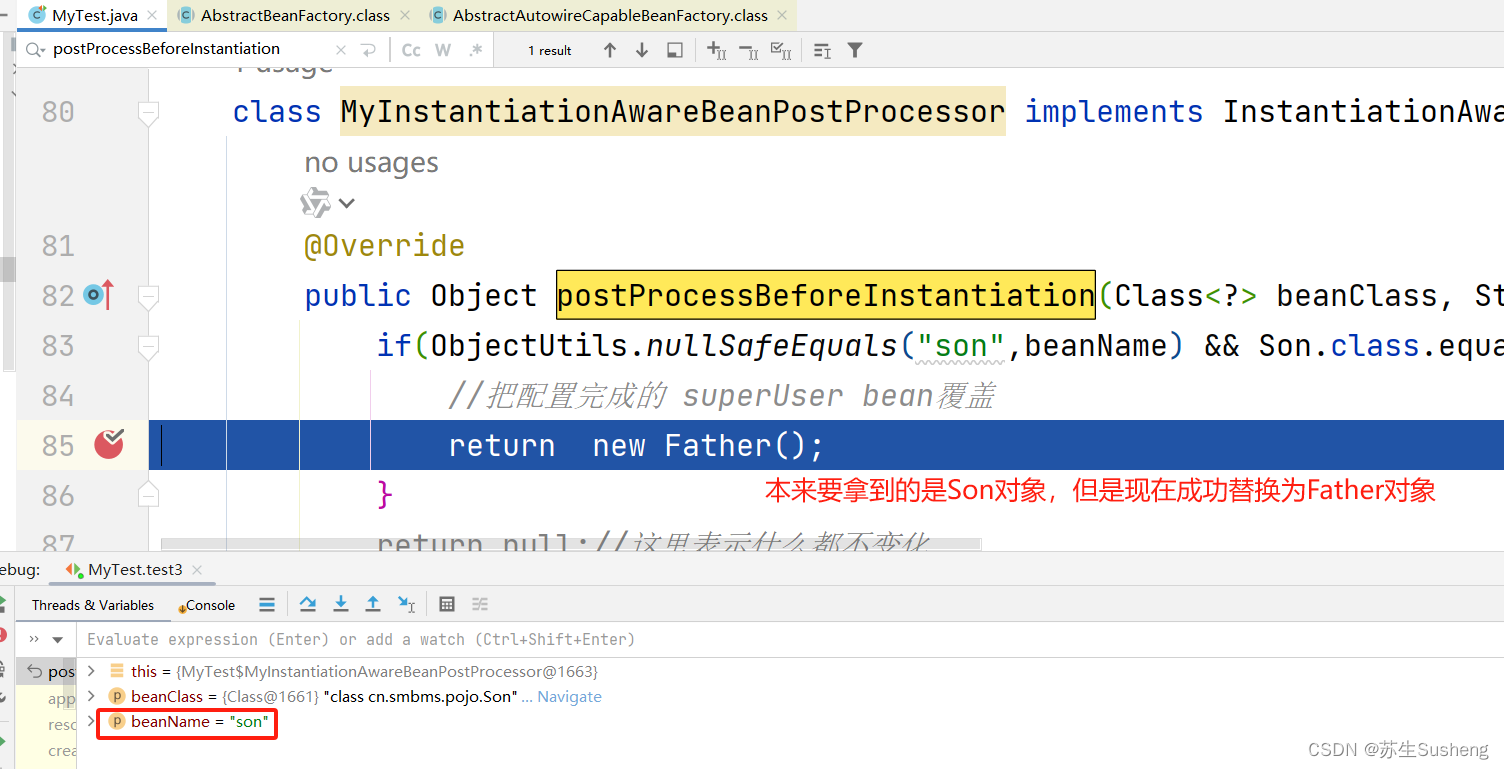Unselect occurrence icon in find bar

click(748, 50)
